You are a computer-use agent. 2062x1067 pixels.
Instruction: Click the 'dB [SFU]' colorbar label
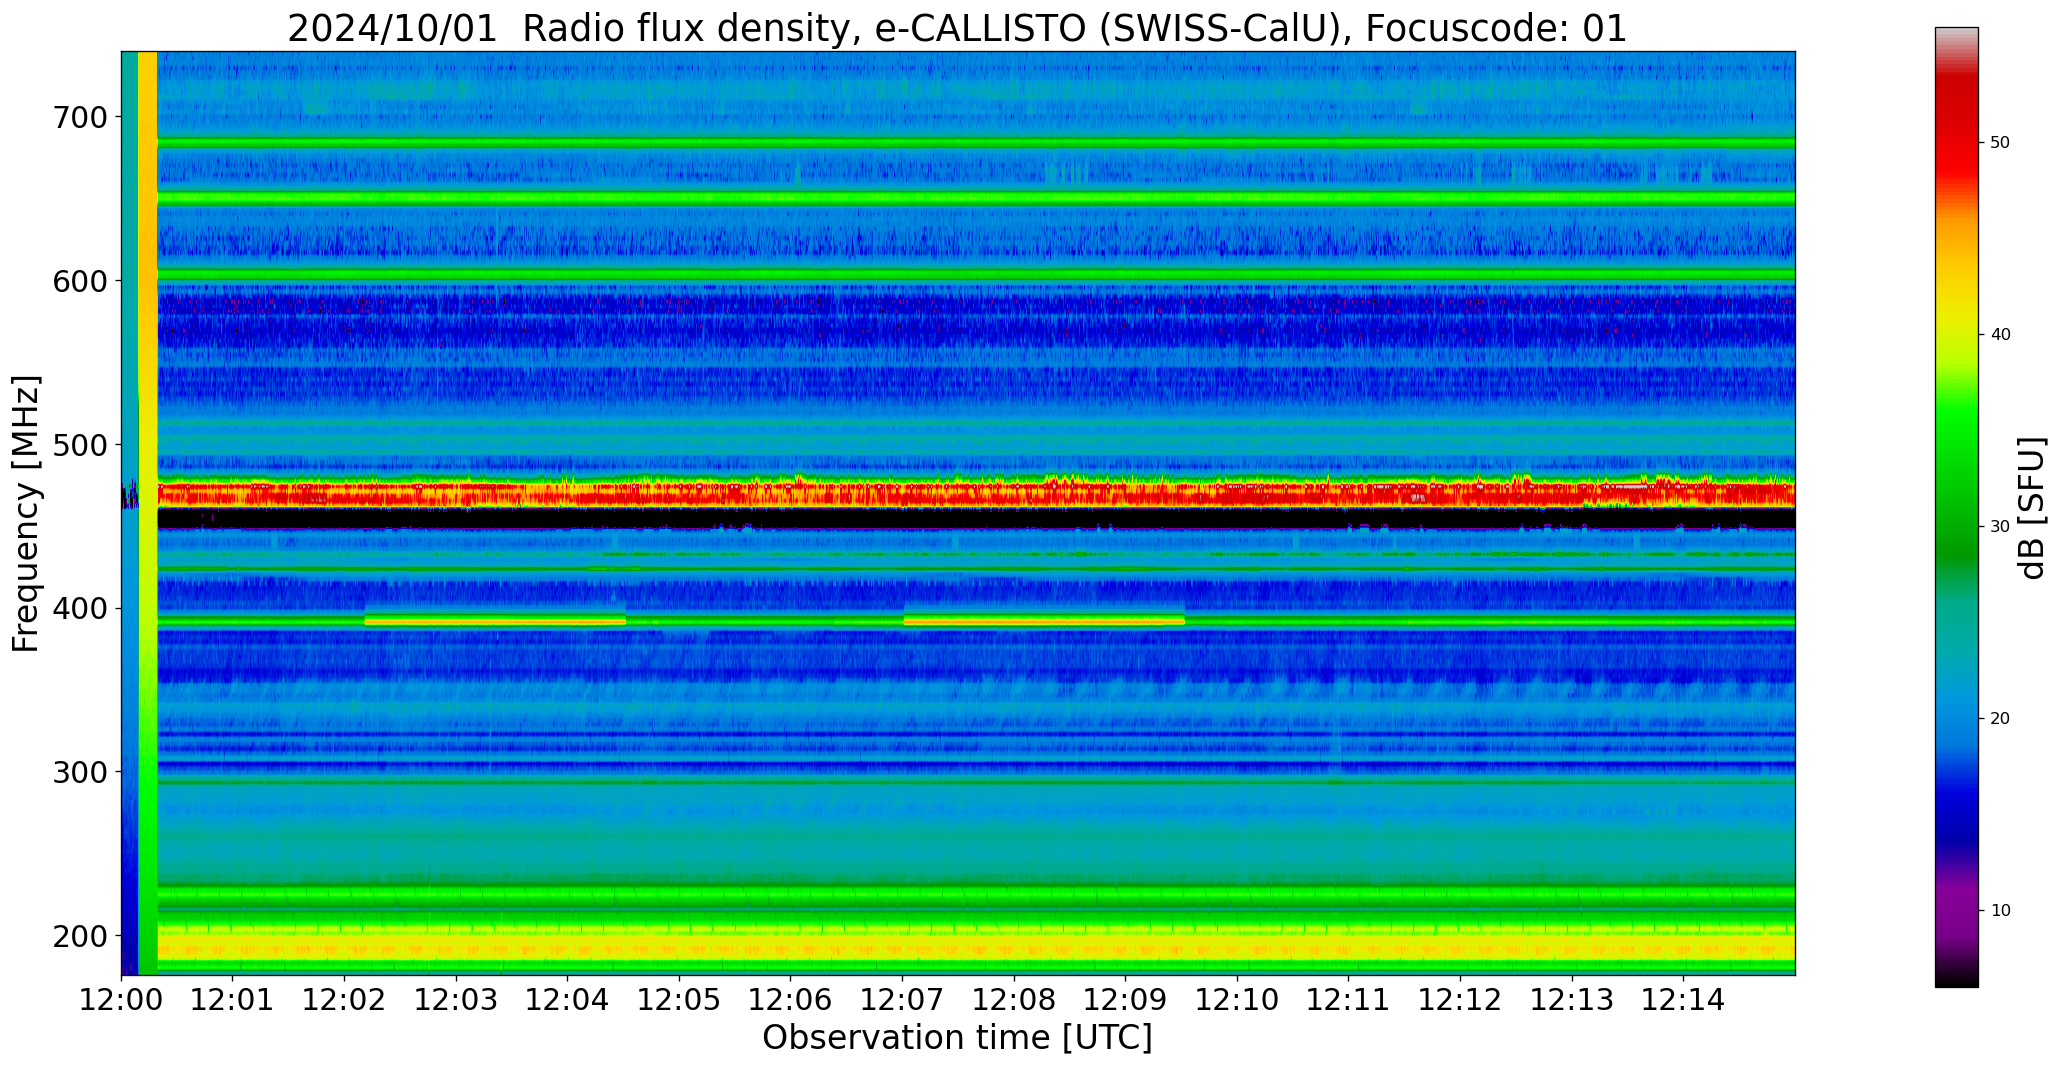[2032, 508]
